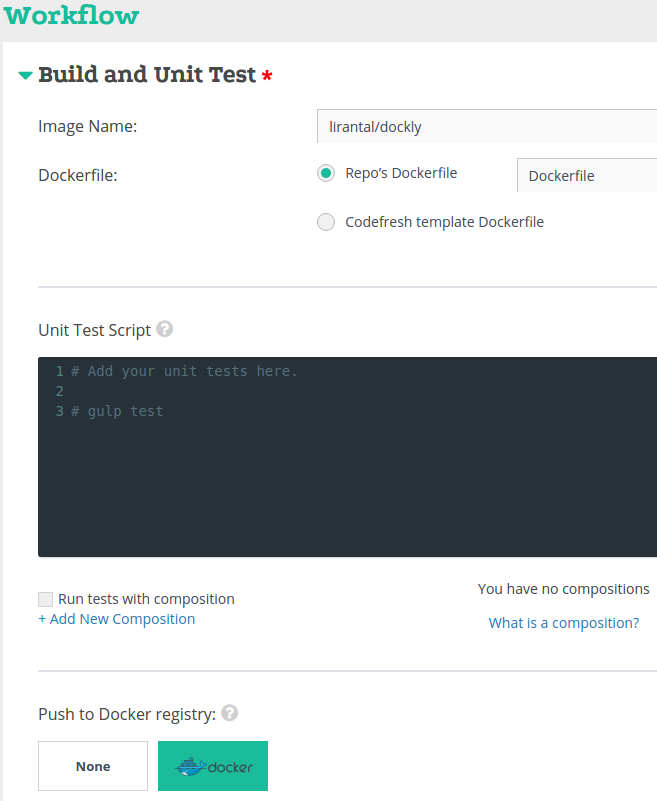The image size is (657, 801).
Task: Enable Run tests with composition checkbox
Action: click(x=46, y=599)
